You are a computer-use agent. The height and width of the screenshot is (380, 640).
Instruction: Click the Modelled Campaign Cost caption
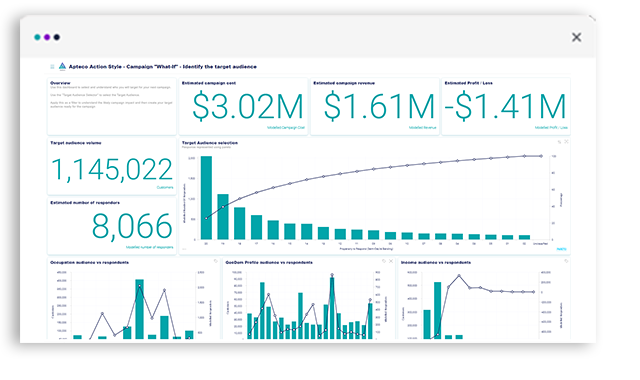[x=286, y=128]
